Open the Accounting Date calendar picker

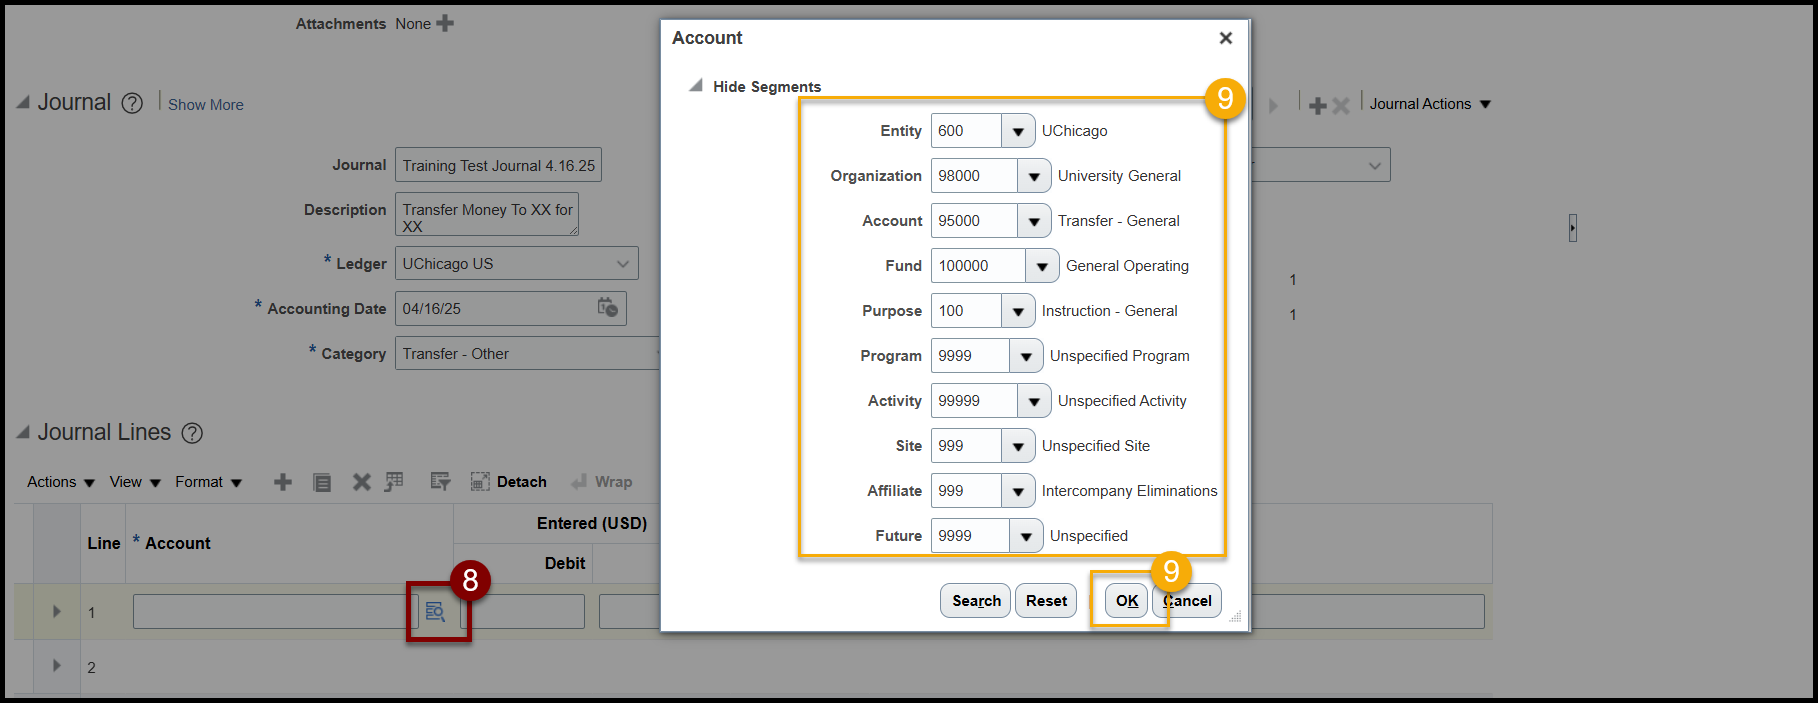tap(607, 308)
